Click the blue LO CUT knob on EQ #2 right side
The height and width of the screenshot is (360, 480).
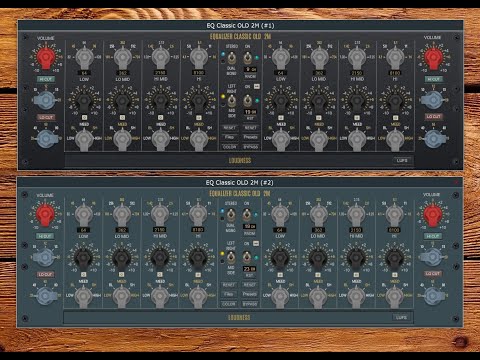[x=433, y=296]
